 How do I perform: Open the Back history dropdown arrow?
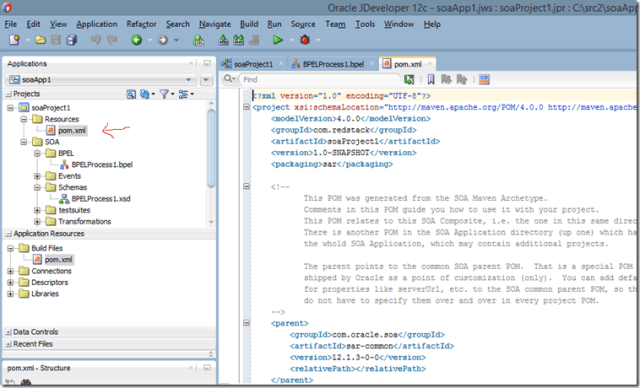pos(150,40)
